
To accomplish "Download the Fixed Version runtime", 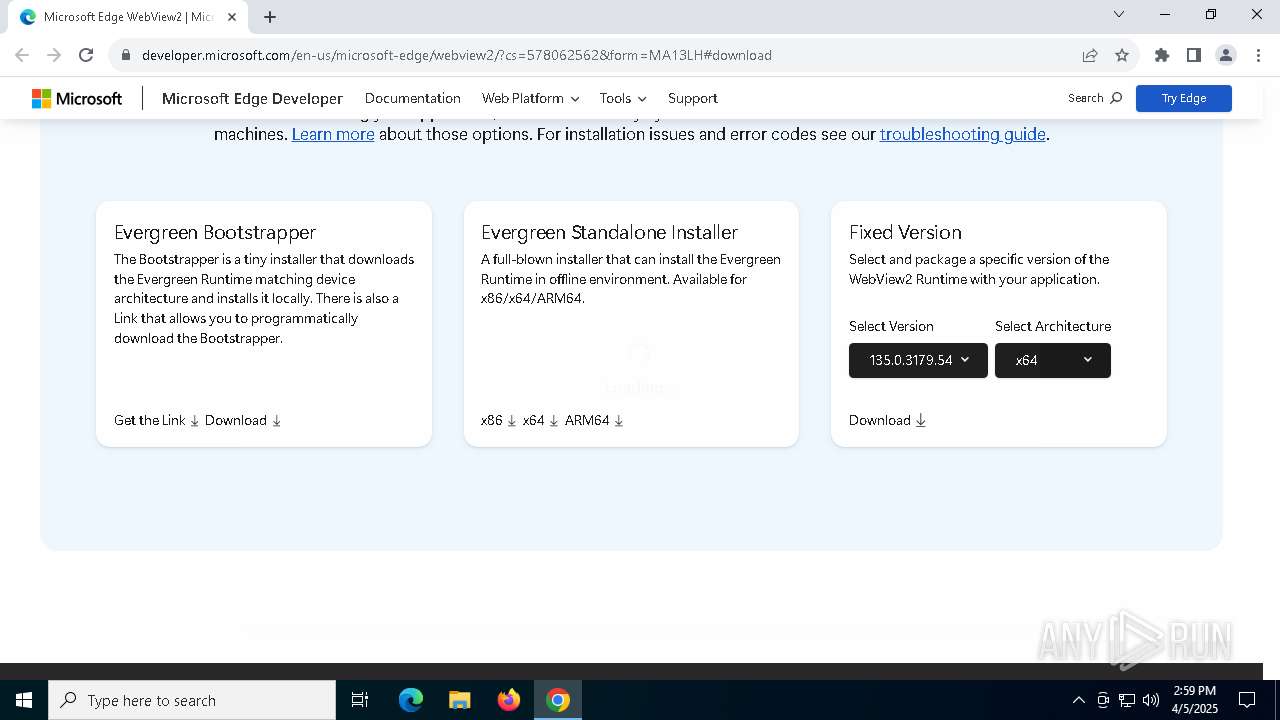I will pos(888,420).
